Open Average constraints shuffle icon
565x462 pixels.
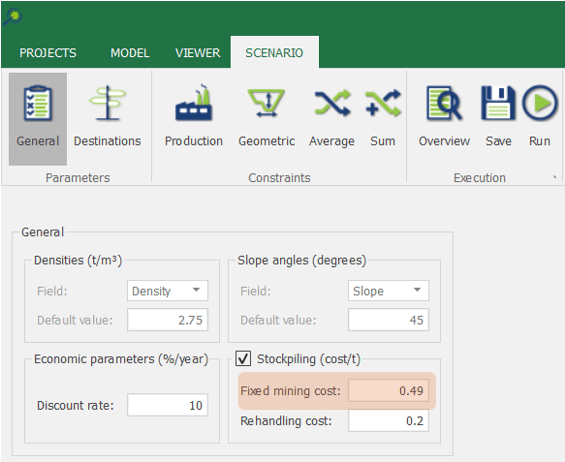tap(332, 103)
